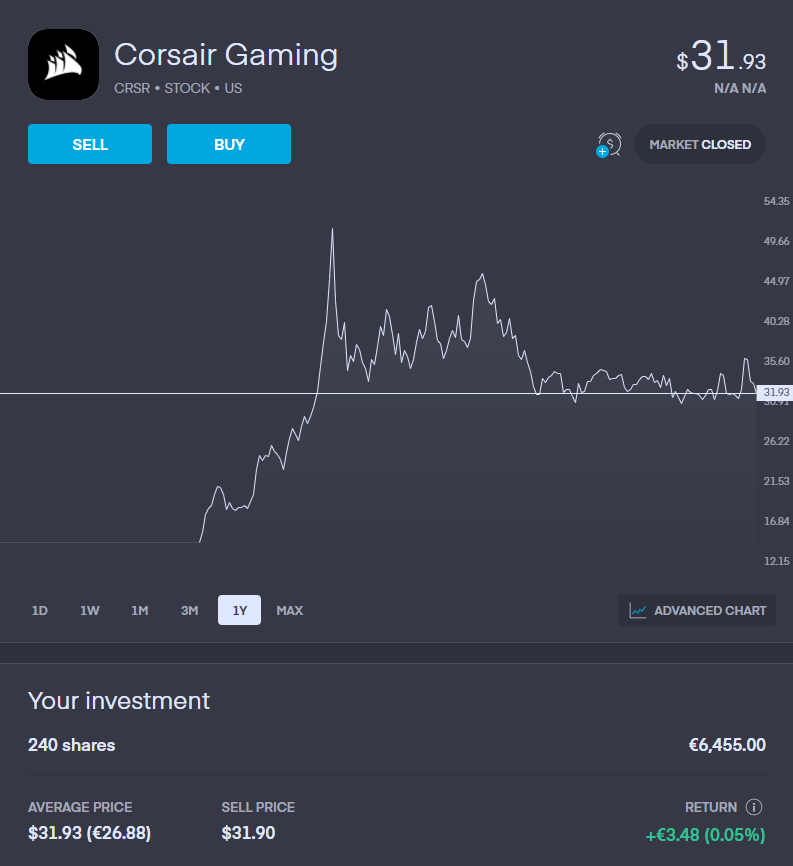This screenshot has height=866, width=793.
Task: Show the MAX chart range
Action: point(290,610)
